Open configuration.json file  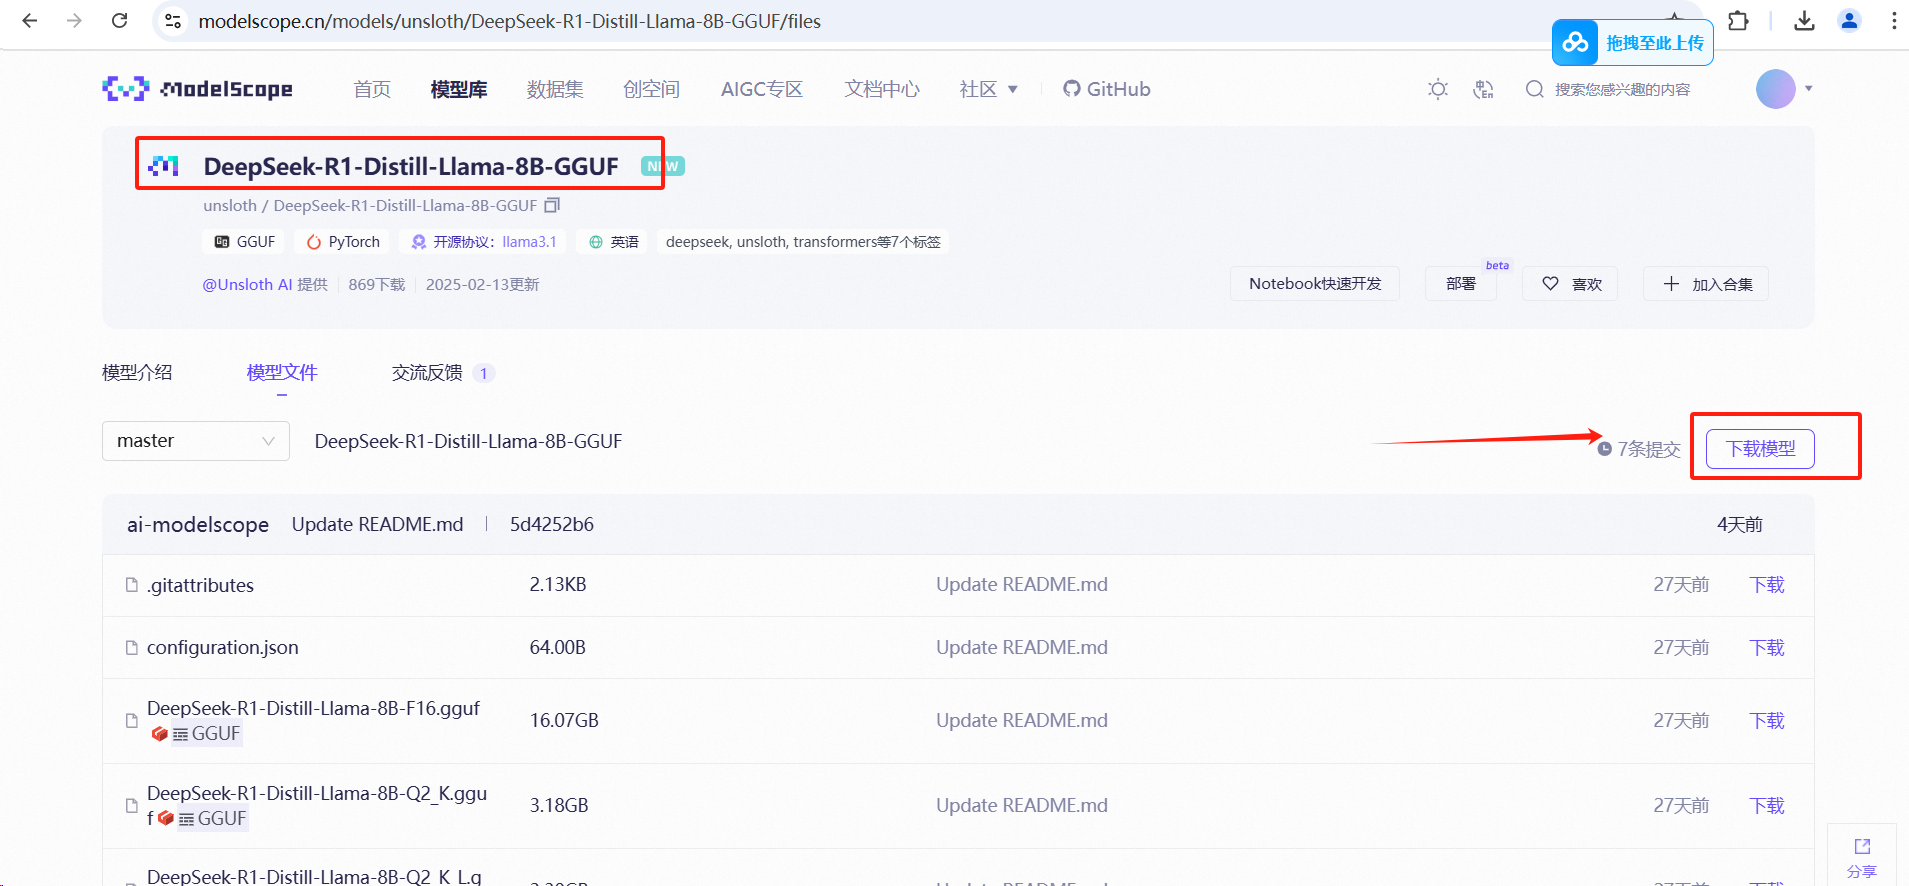[x=222, y=647]
